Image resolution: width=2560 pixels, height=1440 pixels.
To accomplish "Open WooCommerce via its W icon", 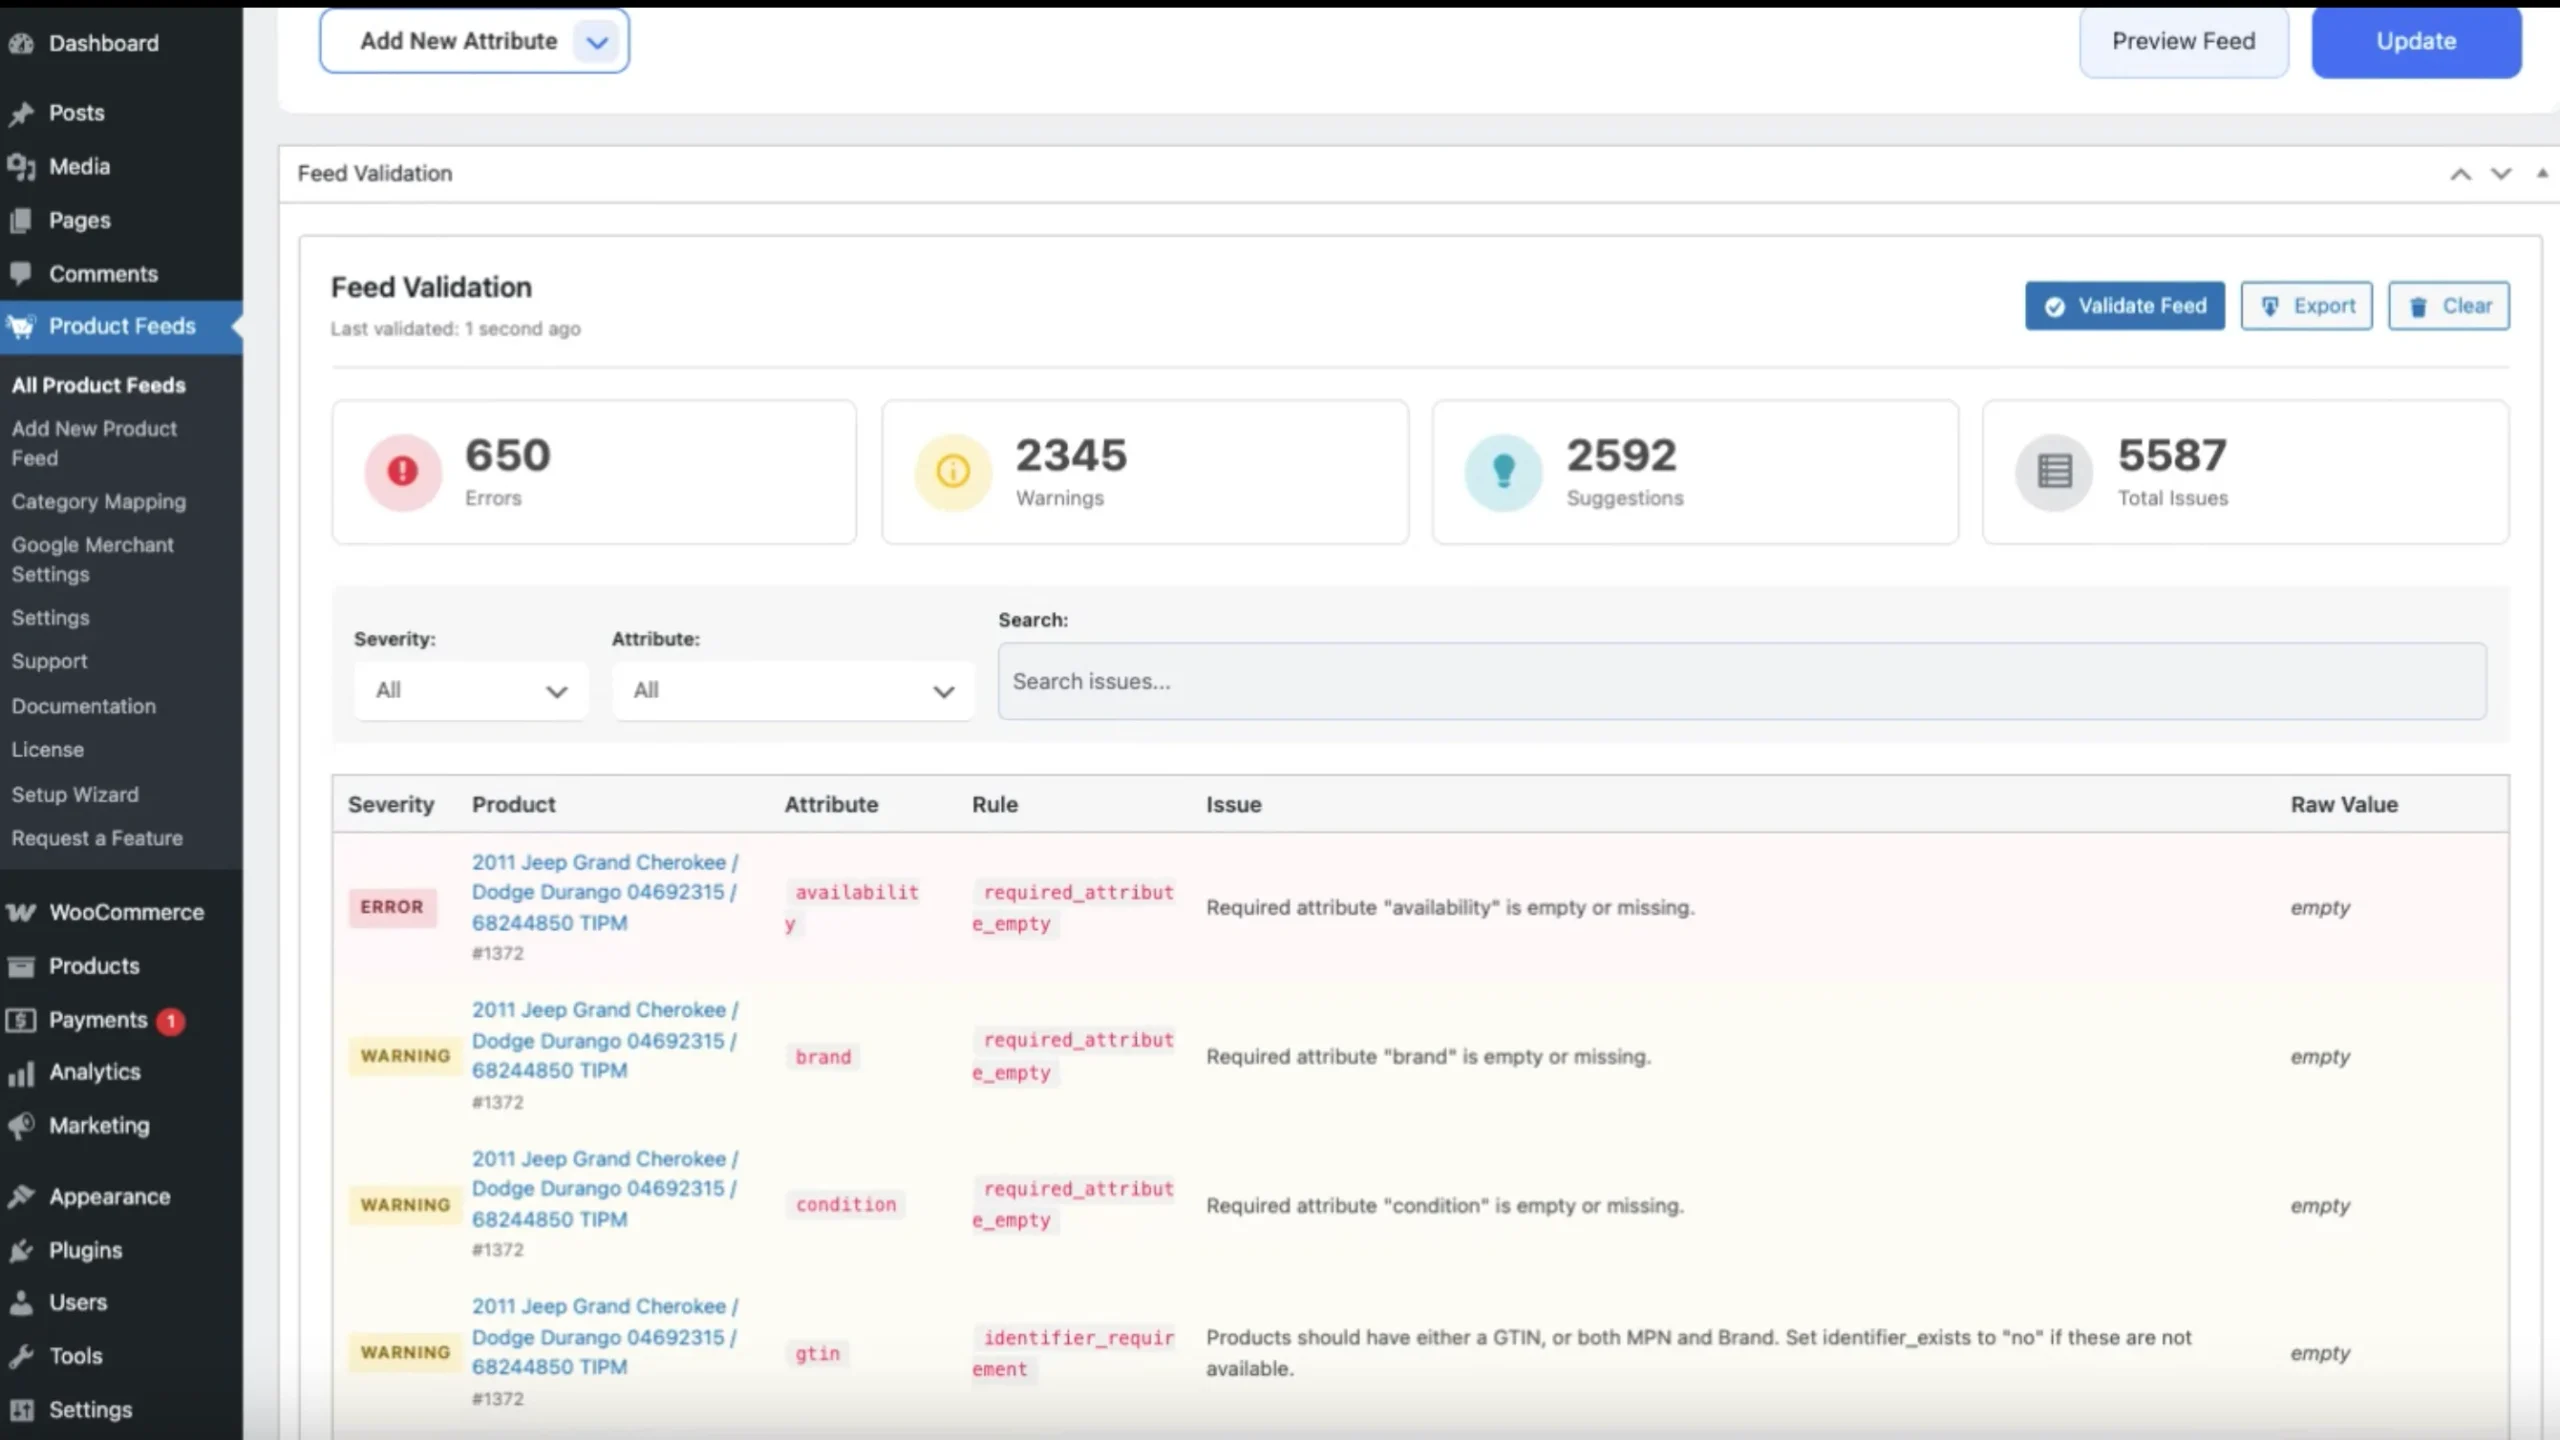I will click(22, 911).
